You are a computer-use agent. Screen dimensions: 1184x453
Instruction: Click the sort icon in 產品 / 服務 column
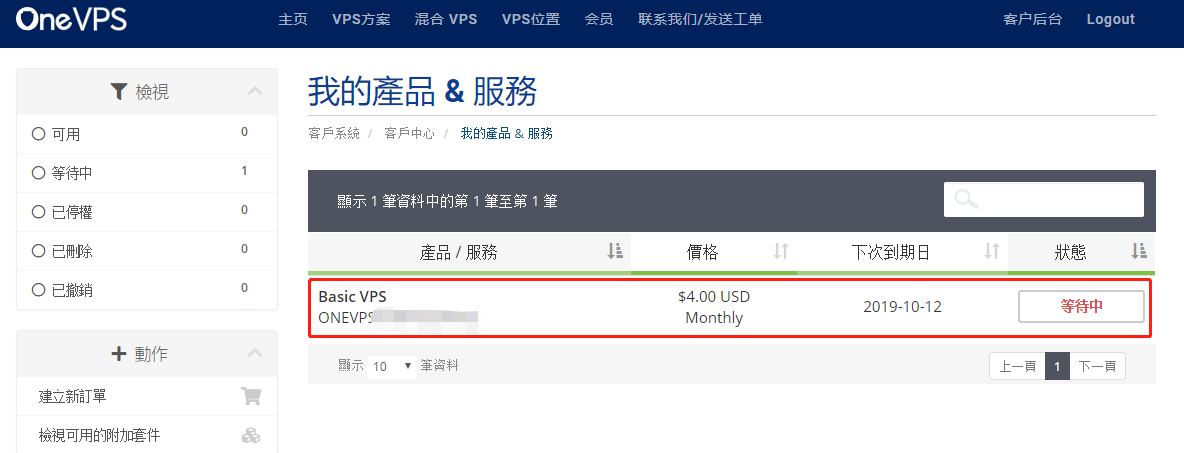[x=615, y=252]
